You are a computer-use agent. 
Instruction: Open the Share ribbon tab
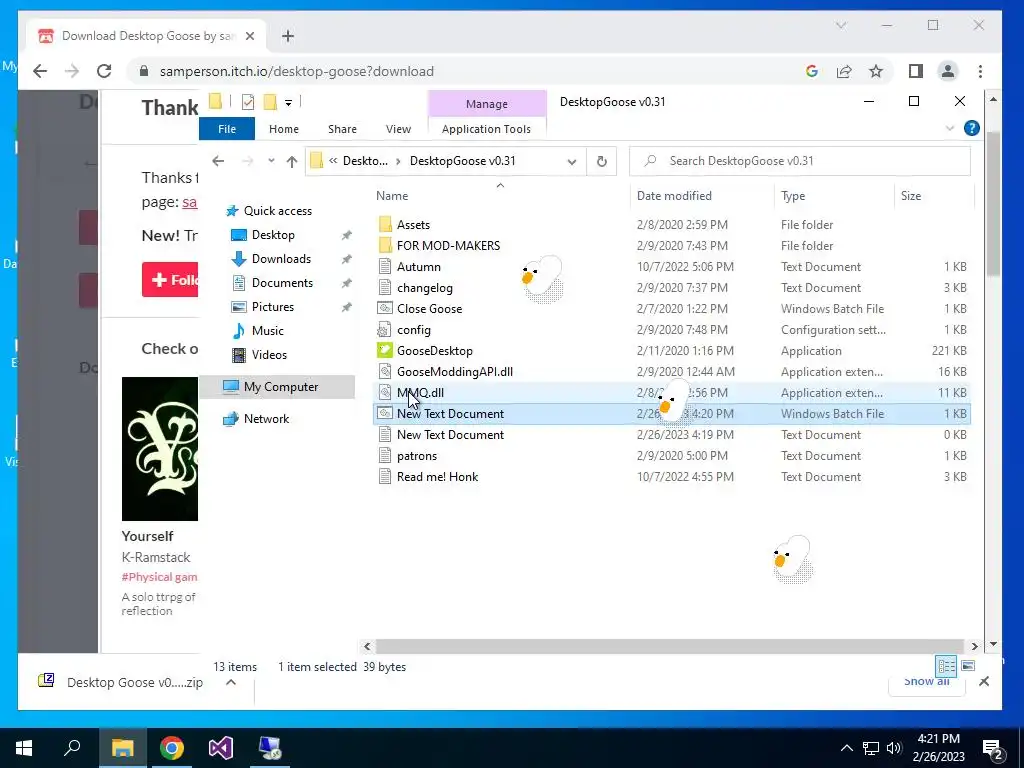coord(342,129)
